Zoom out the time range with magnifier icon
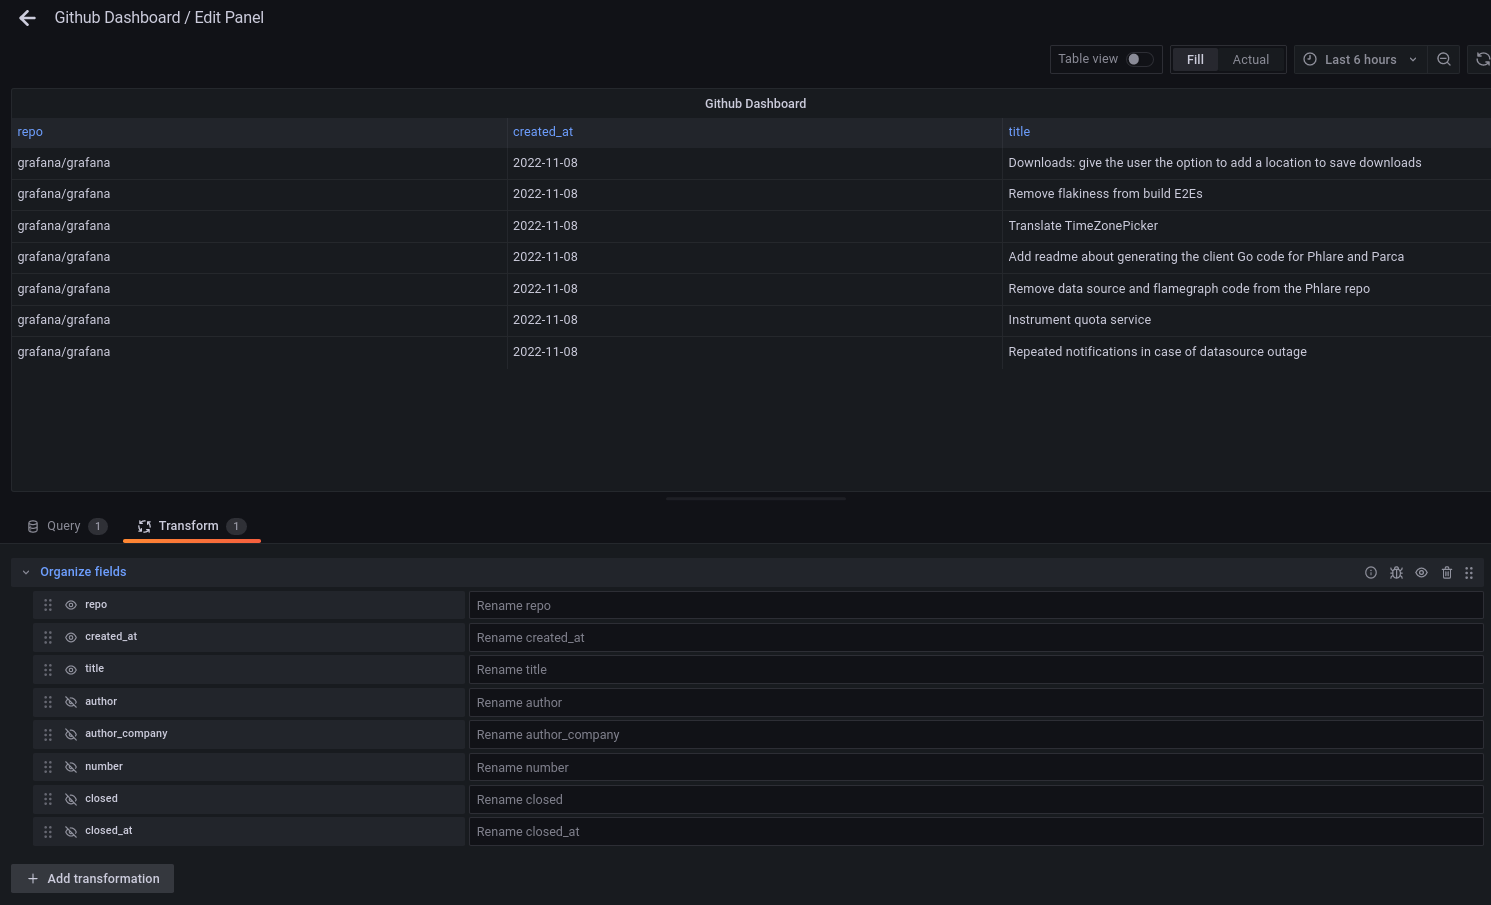 coord(1443,59)
